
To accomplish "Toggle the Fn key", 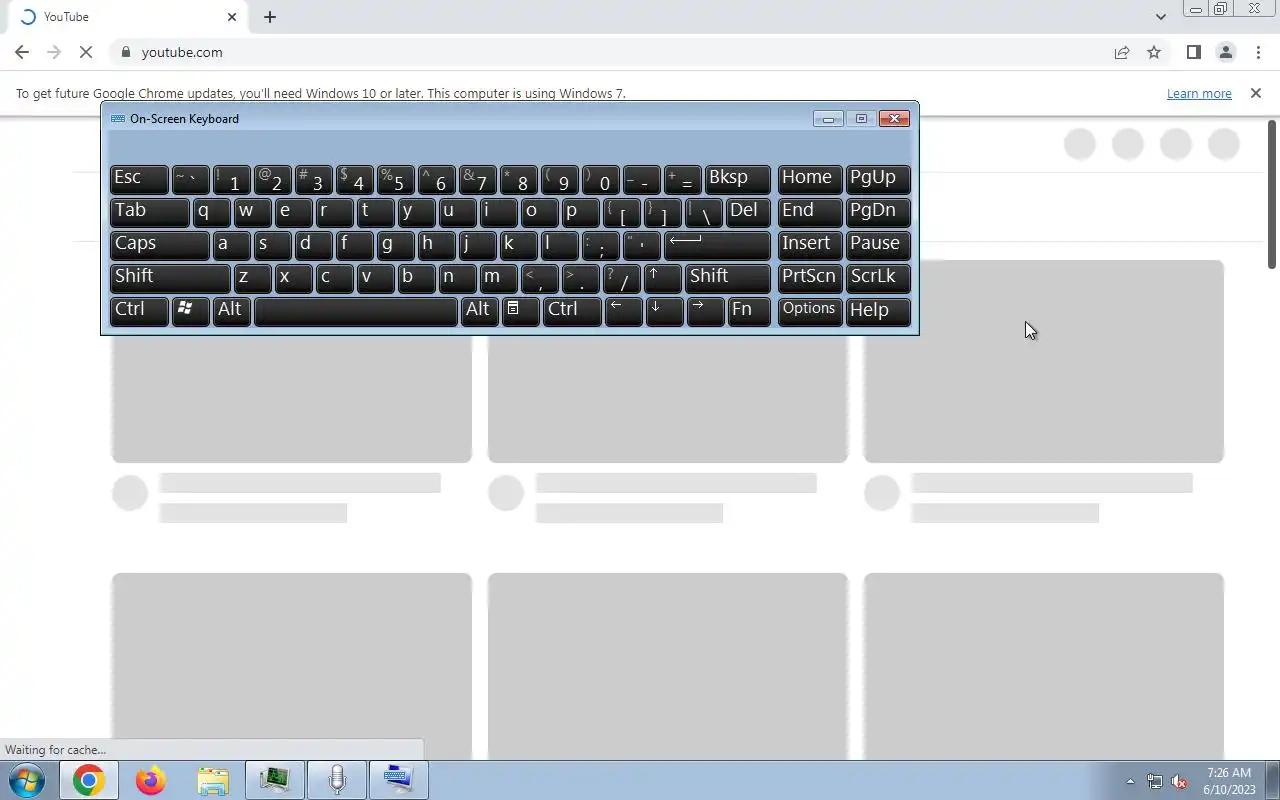I will click(x=748, y=310).
